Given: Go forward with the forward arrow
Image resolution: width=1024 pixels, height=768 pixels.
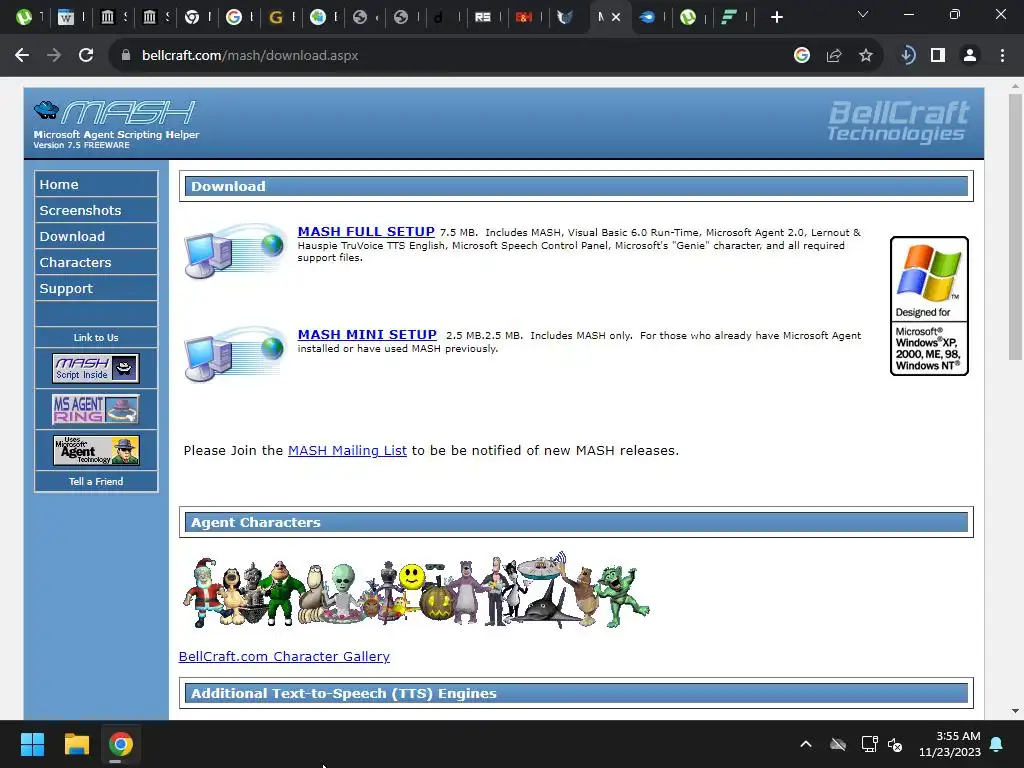Looking at the screenshot, I should [x=54, y=56].
